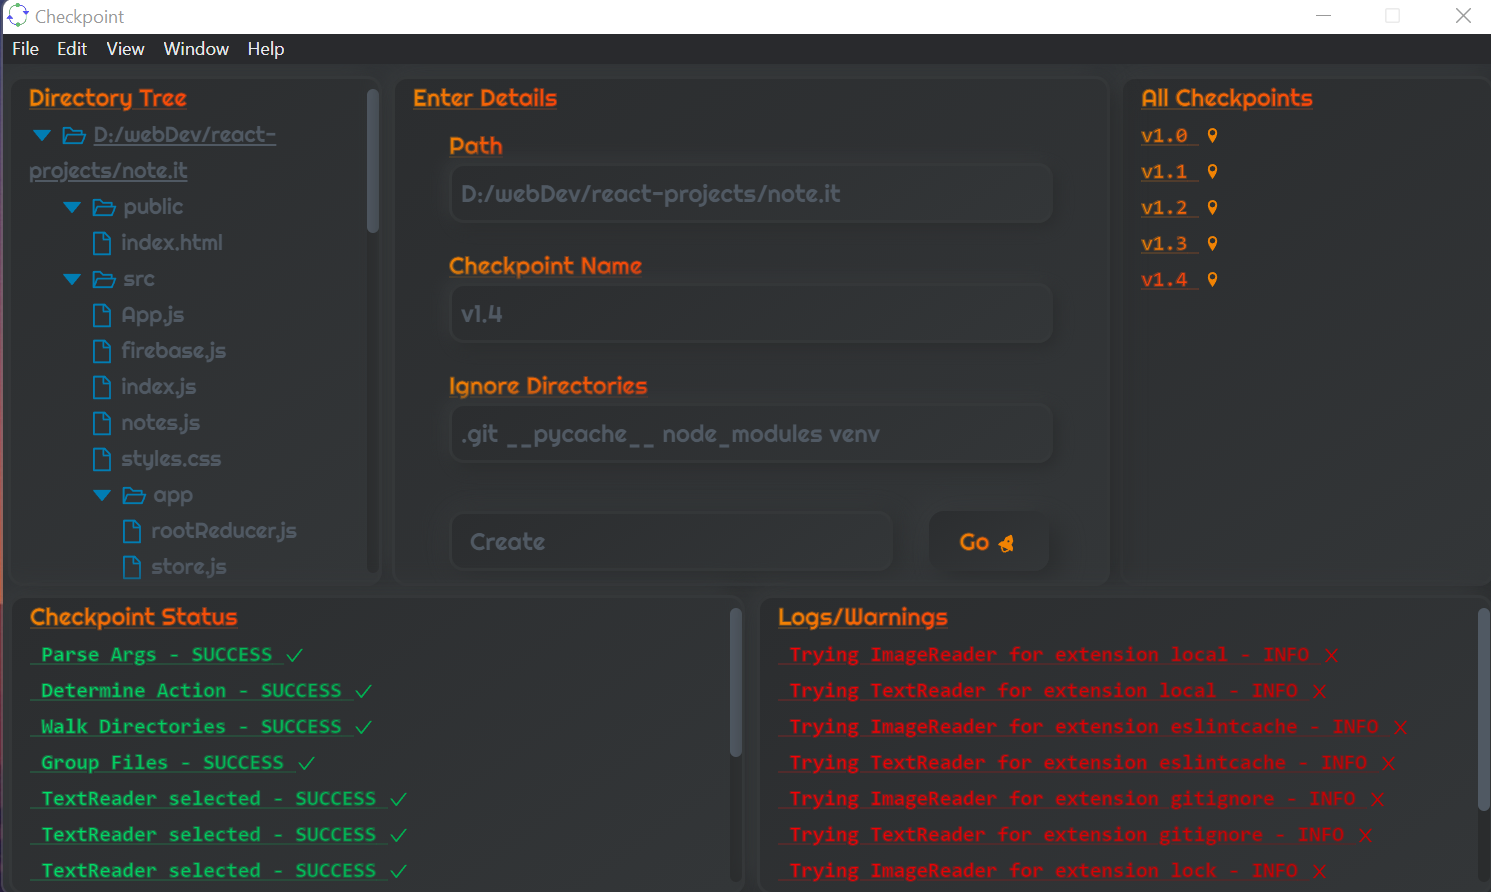Open the File menu
Viewport: 1491px width, 892px height.
click(x=25, y=49)
